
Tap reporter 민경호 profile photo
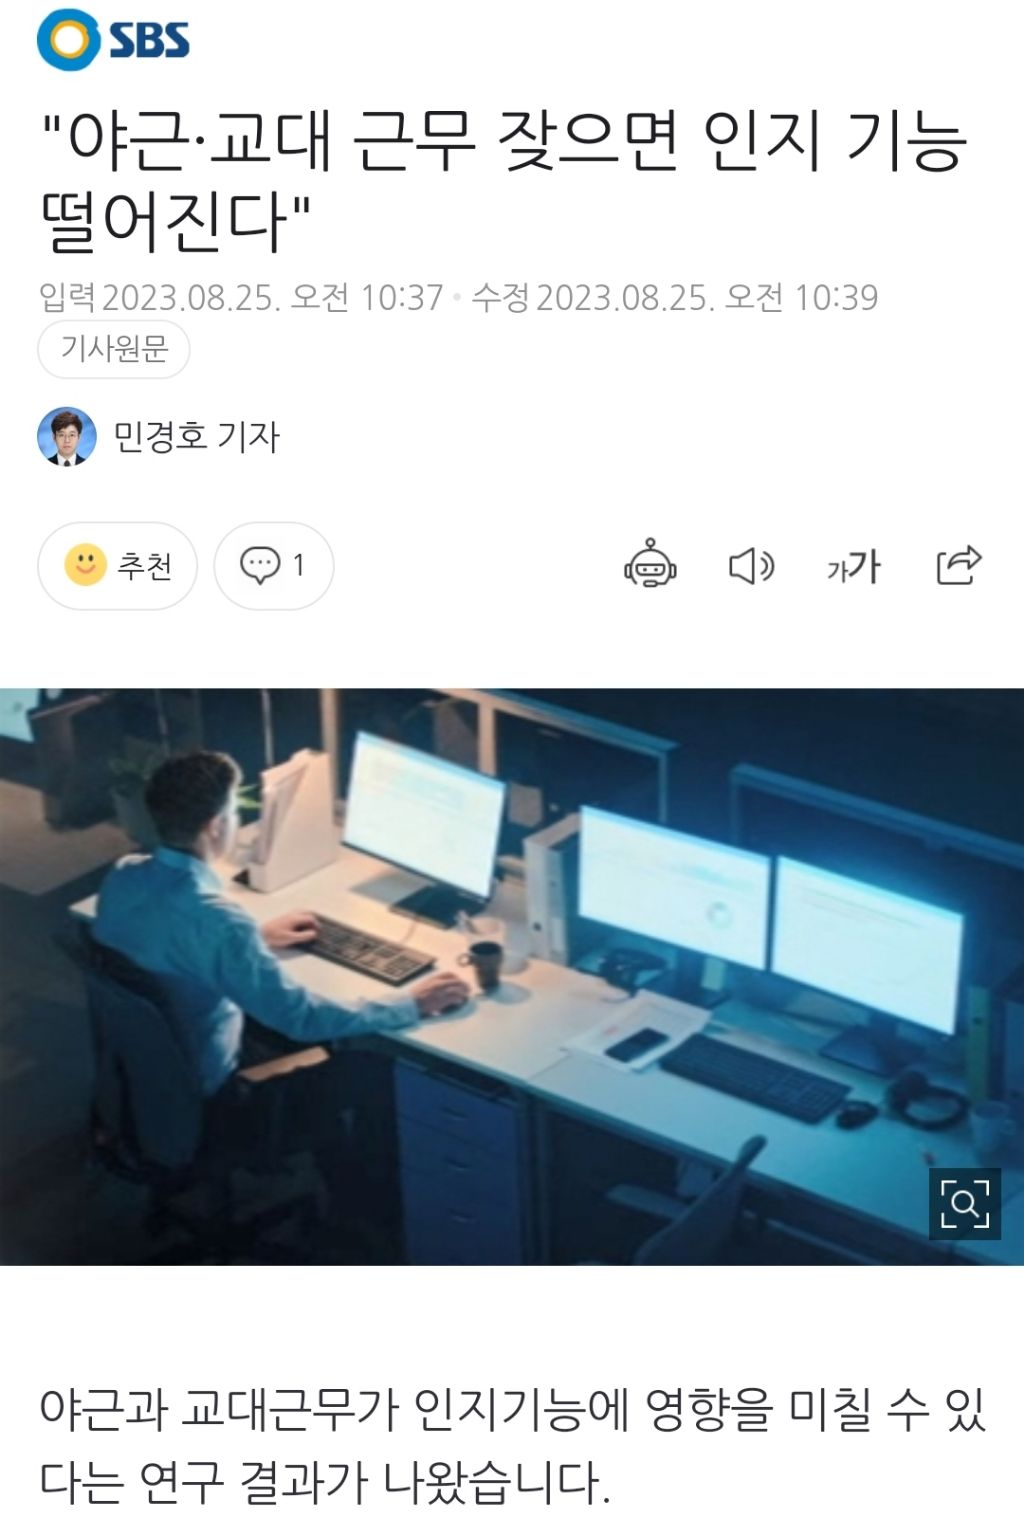pyautogui.click(x=67, y=437)
